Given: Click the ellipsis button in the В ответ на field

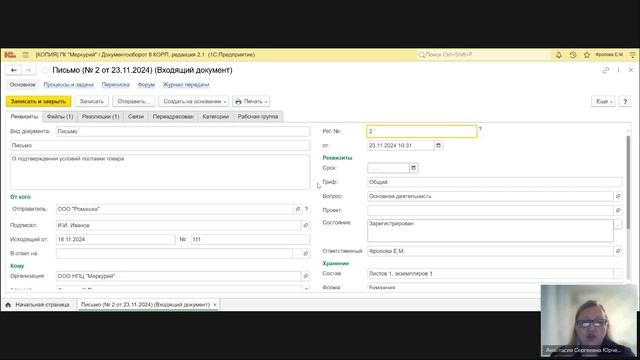Looking at the screenshot, I should pyautogui.click(x=297, y=253).
